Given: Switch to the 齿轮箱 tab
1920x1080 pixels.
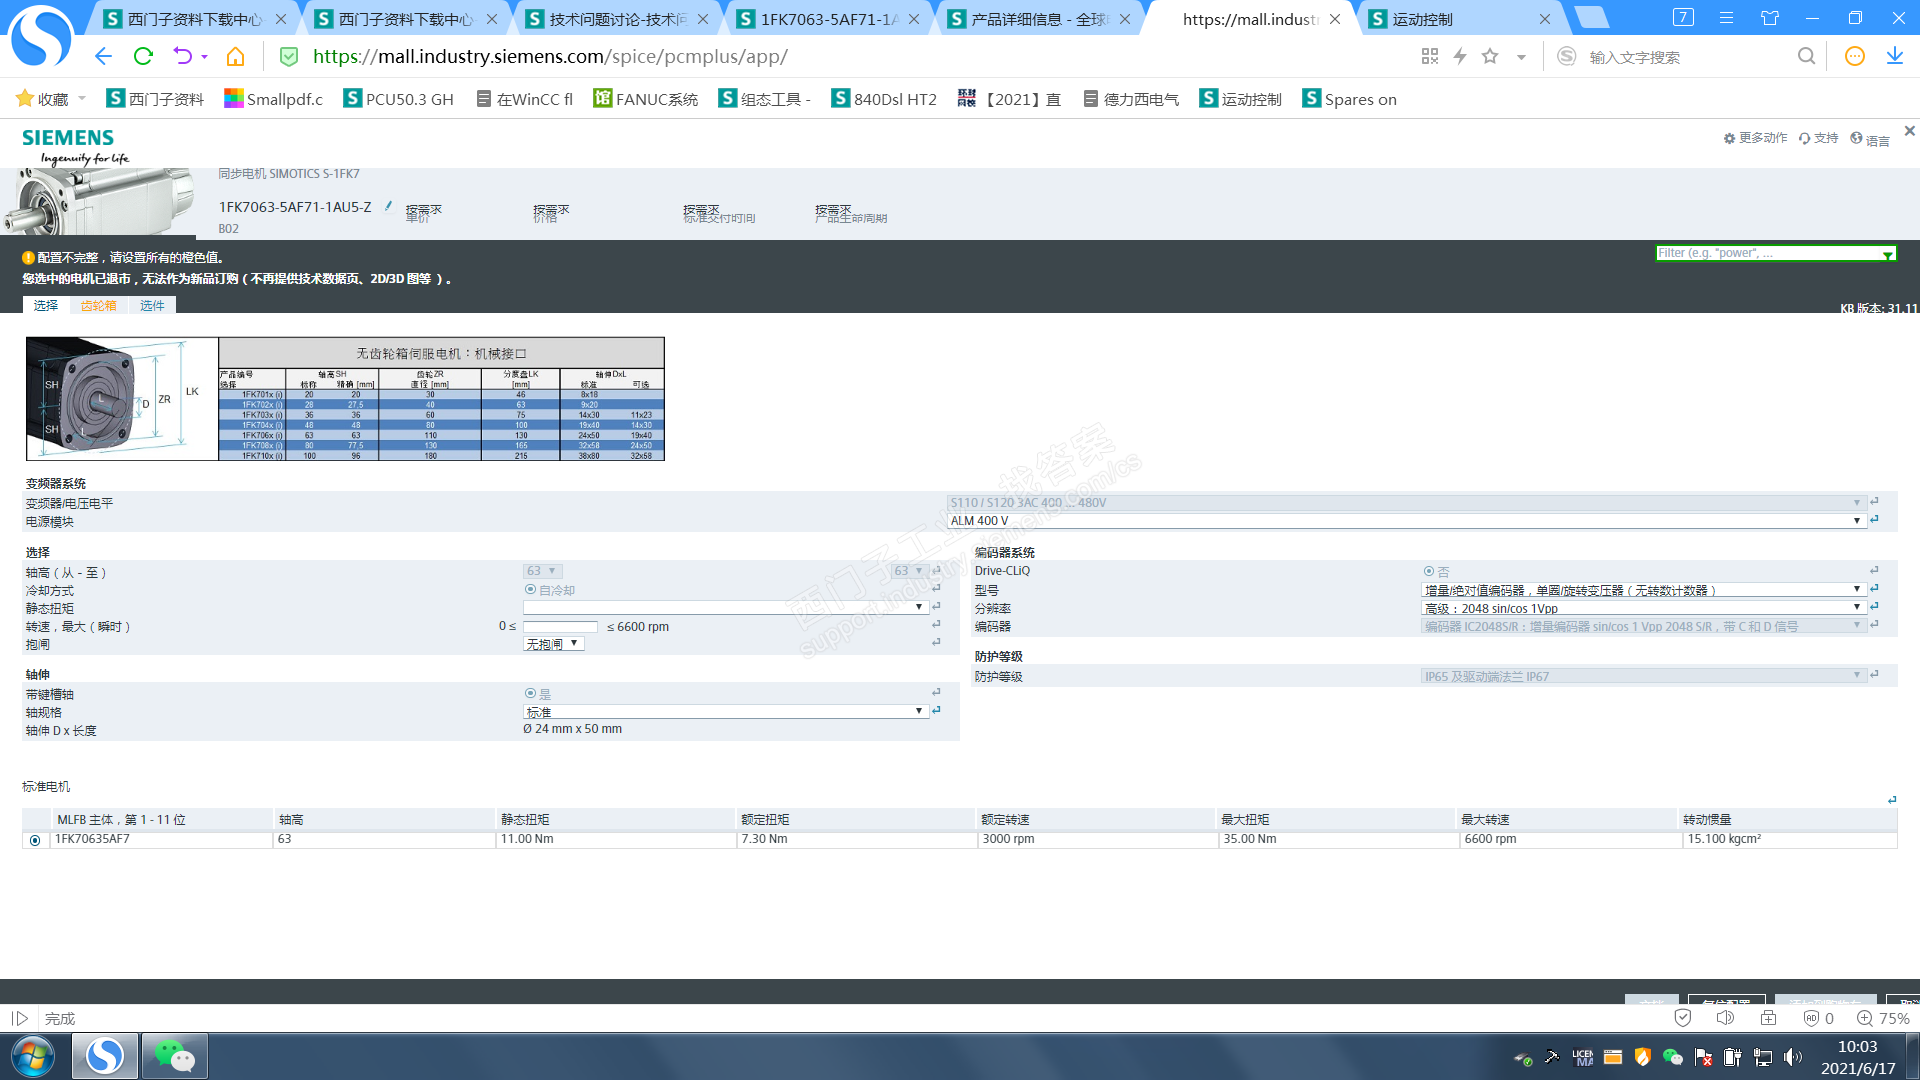Looking at the screenshot, I should (98, 305).
